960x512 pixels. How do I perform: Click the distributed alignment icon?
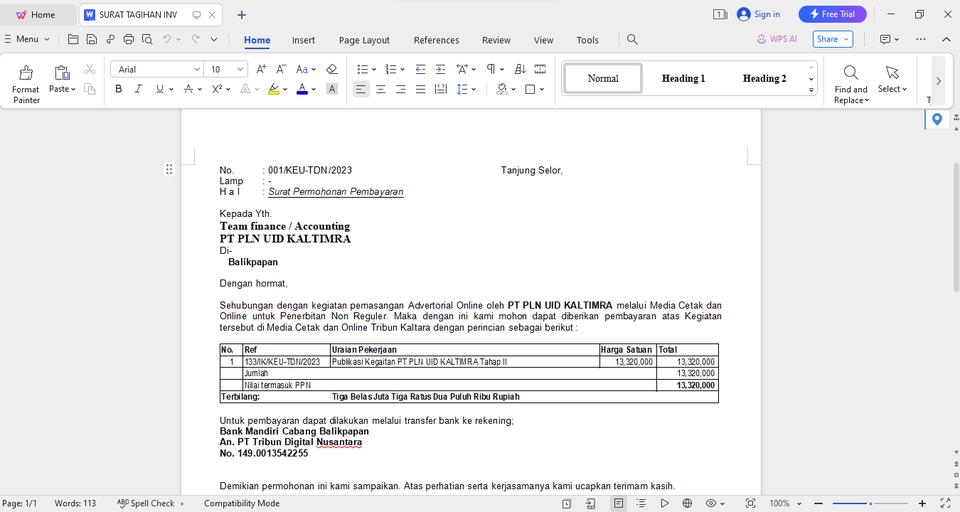pyautogui.click(x=440, y=89)
